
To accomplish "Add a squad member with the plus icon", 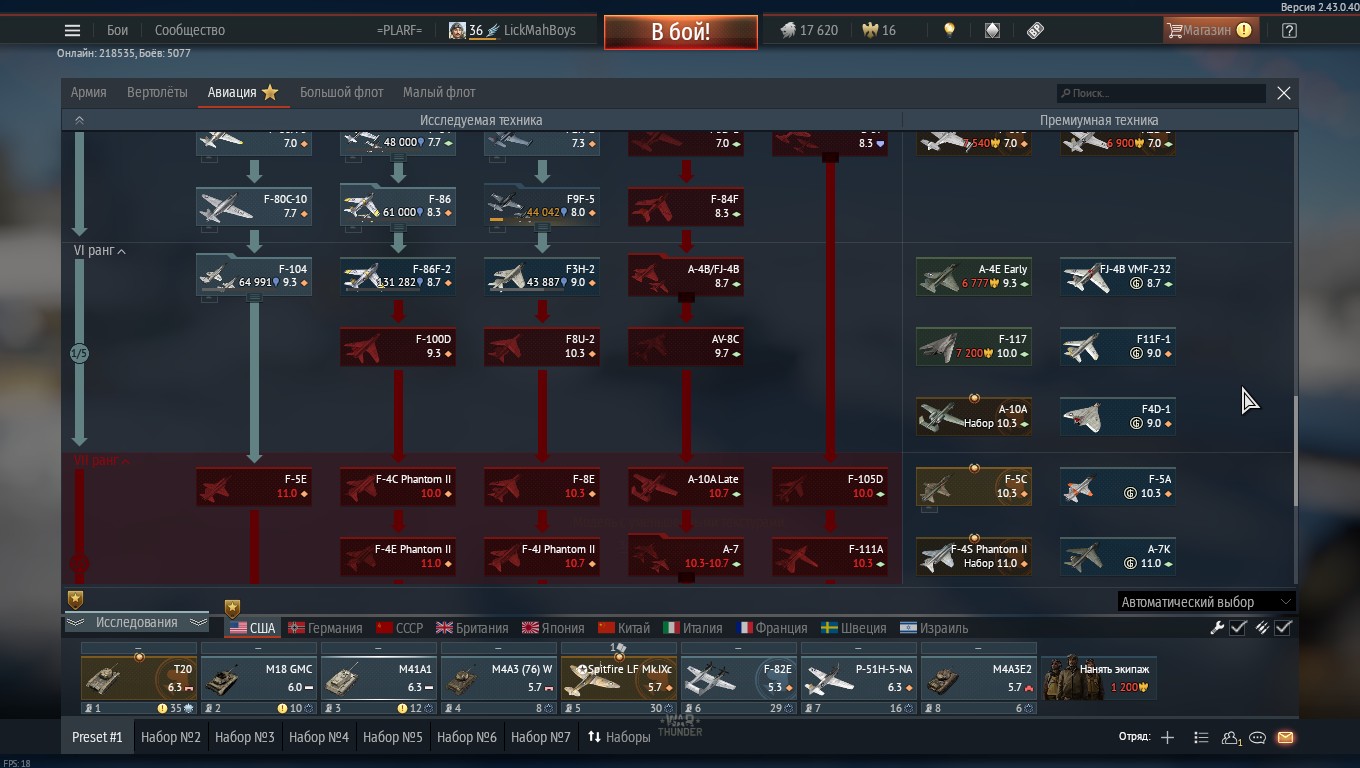I will pyautogui.click(x=1167, y=737).
